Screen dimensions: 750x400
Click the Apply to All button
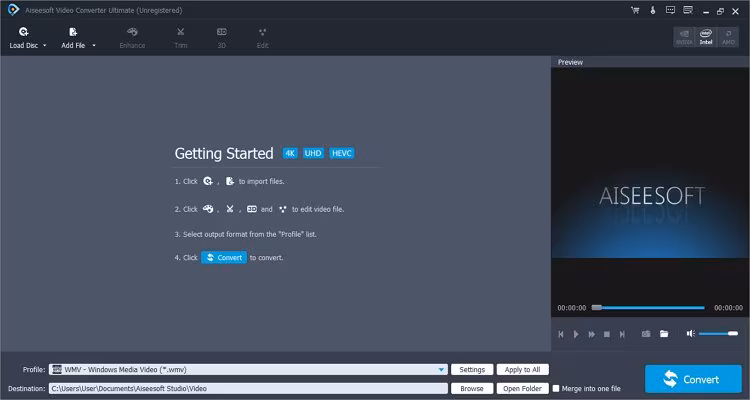point(522,369)
